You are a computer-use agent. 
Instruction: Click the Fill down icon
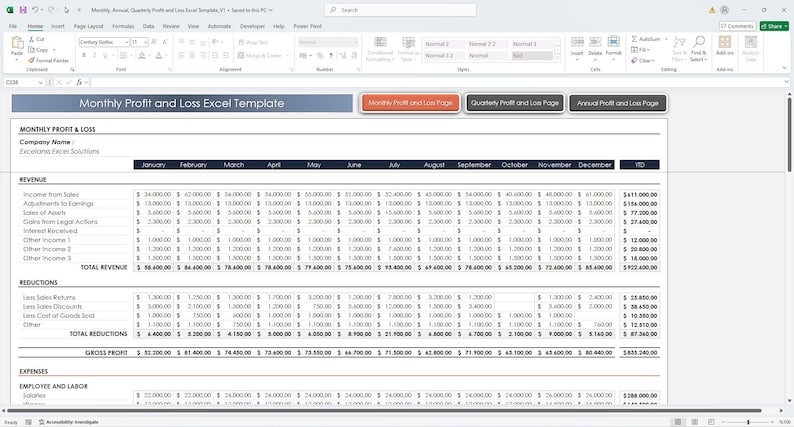[x=634, y=50]
